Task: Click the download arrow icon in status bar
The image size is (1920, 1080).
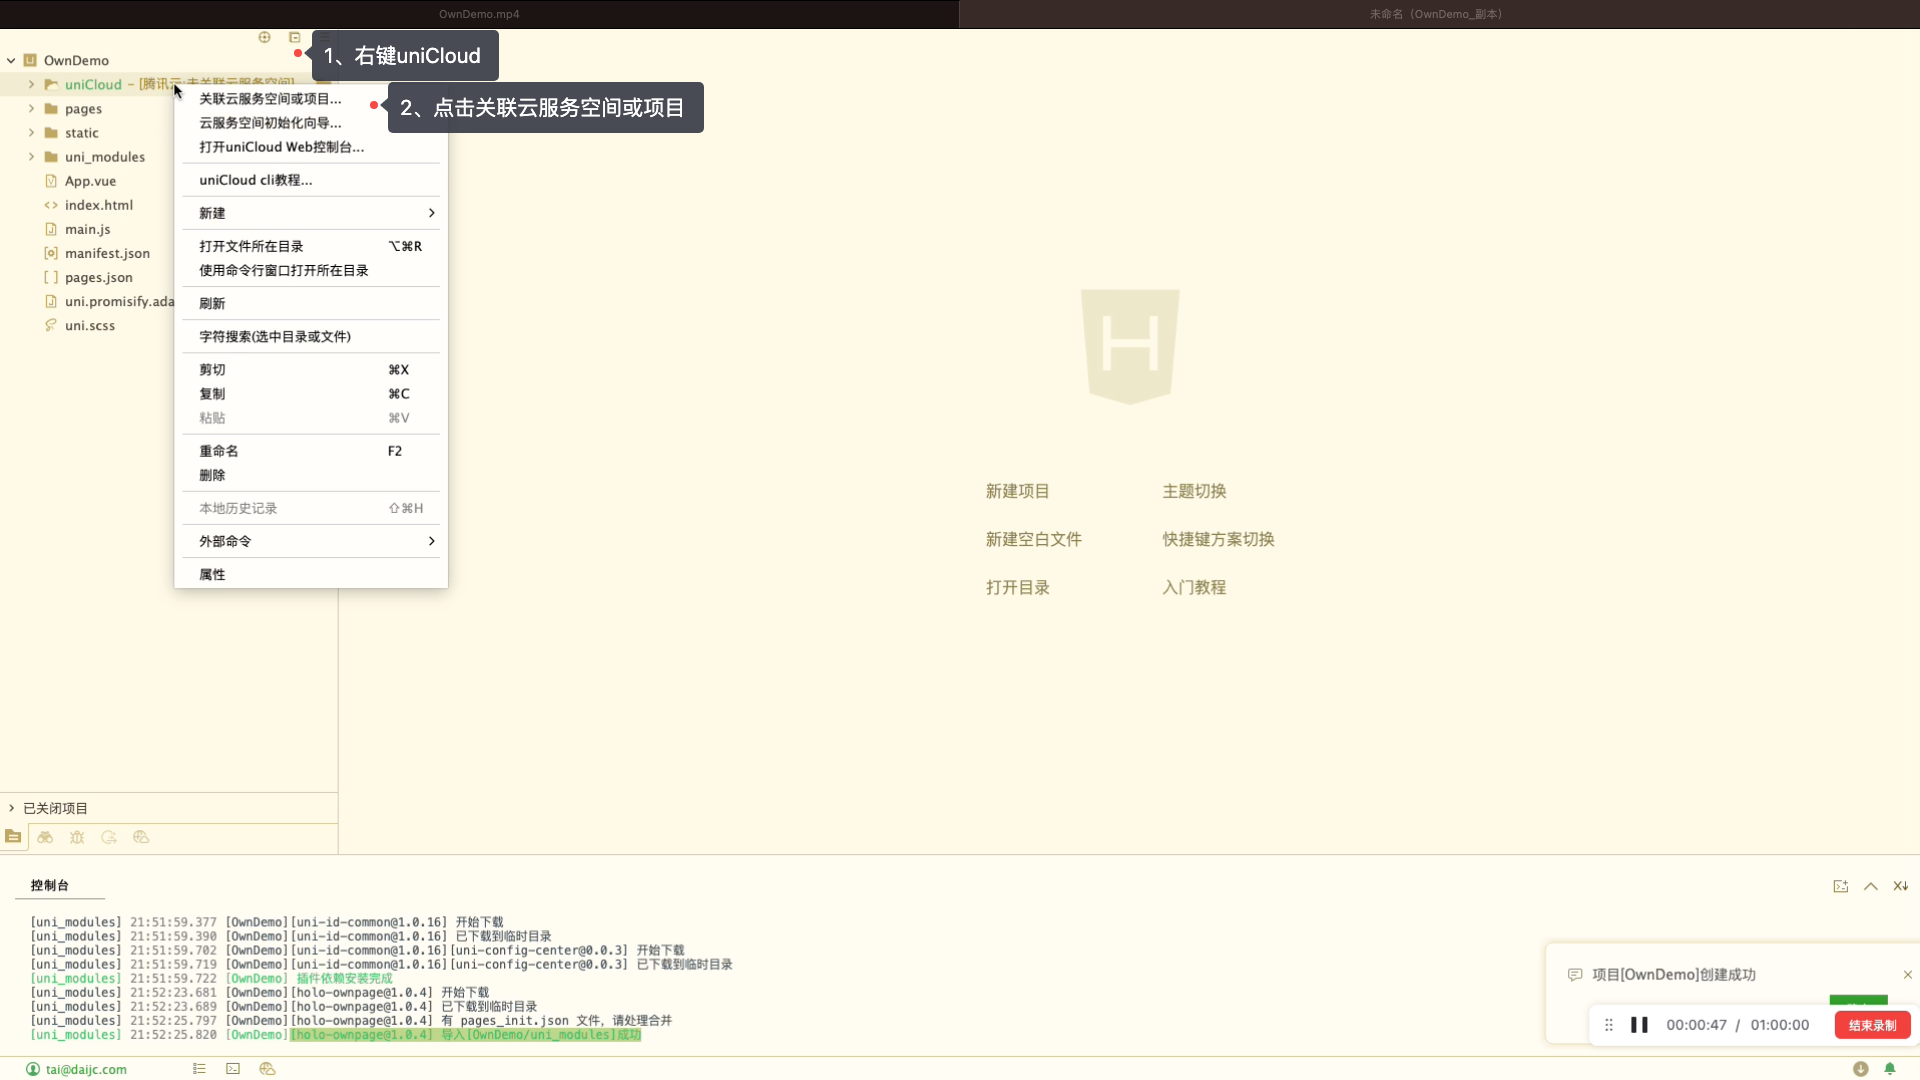Action: [1860, 1069]
